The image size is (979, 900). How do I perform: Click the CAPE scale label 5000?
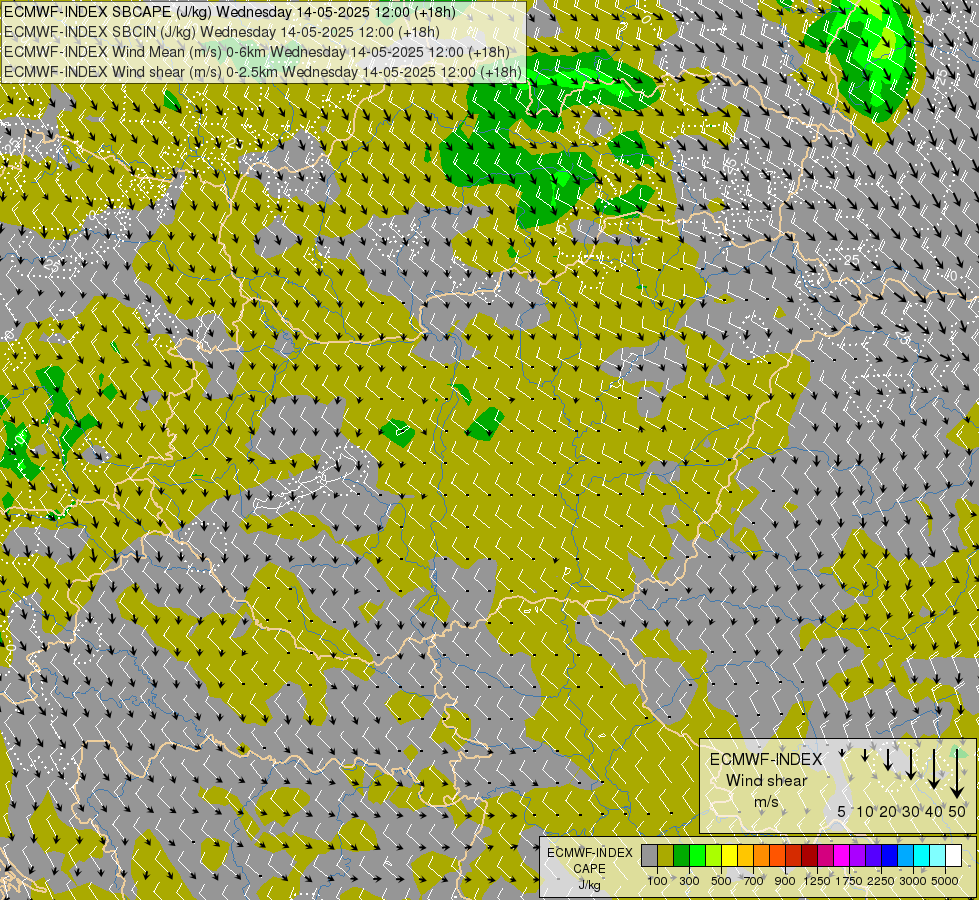945,881
